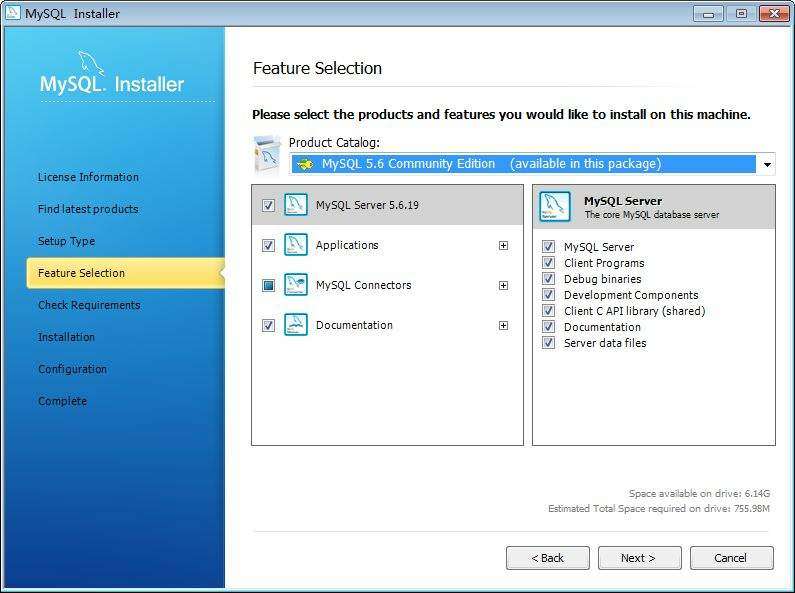Click the Product Catalog package icon
The height and width of the screenshot is (593, 795).
[x=267, y=155]
